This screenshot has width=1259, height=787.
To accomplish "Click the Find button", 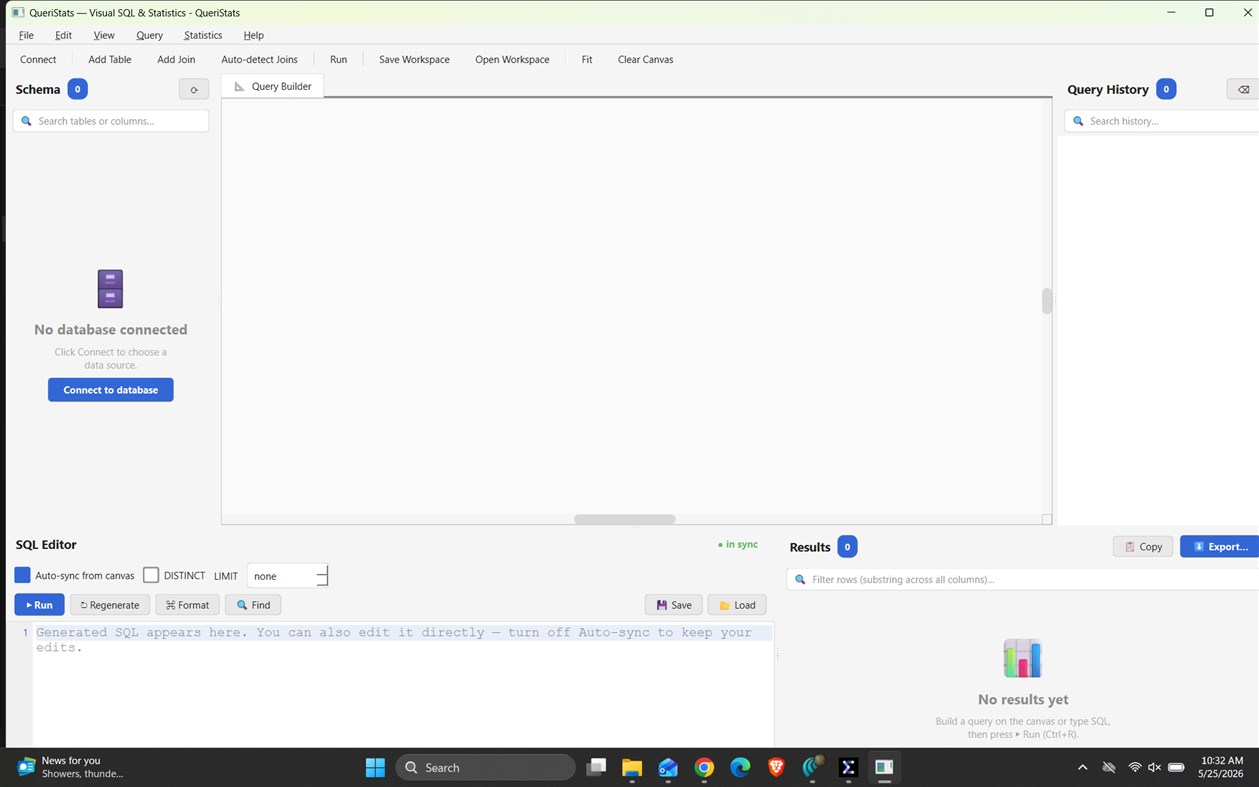I will tap(253, 604).
